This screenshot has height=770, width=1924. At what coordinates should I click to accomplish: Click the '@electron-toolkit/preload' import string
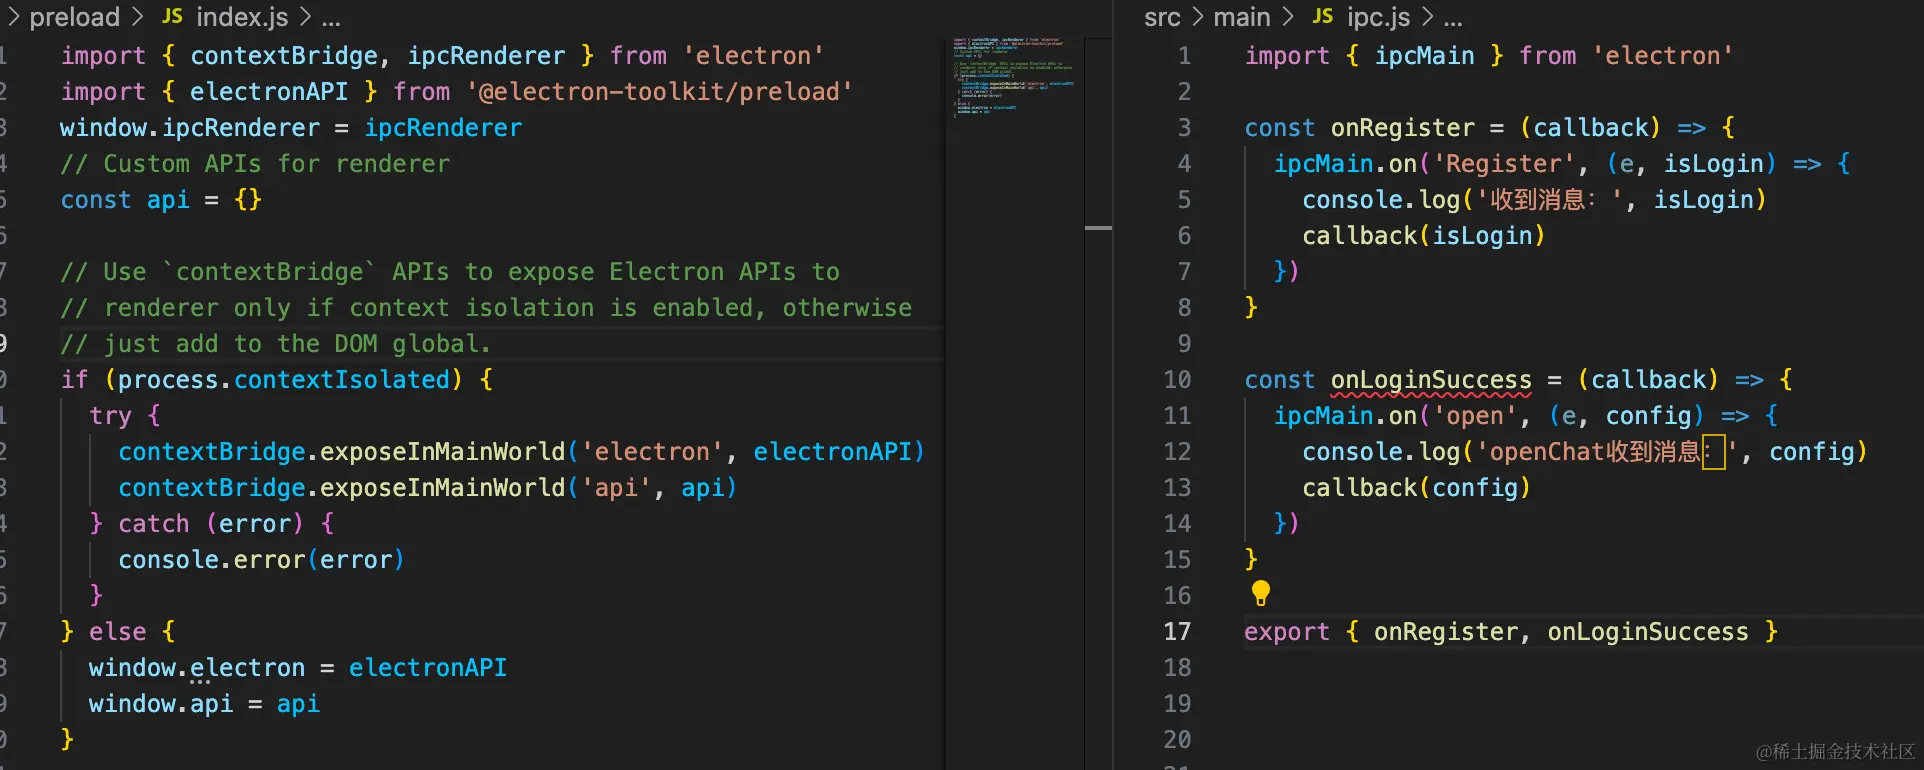click(659, 92)
